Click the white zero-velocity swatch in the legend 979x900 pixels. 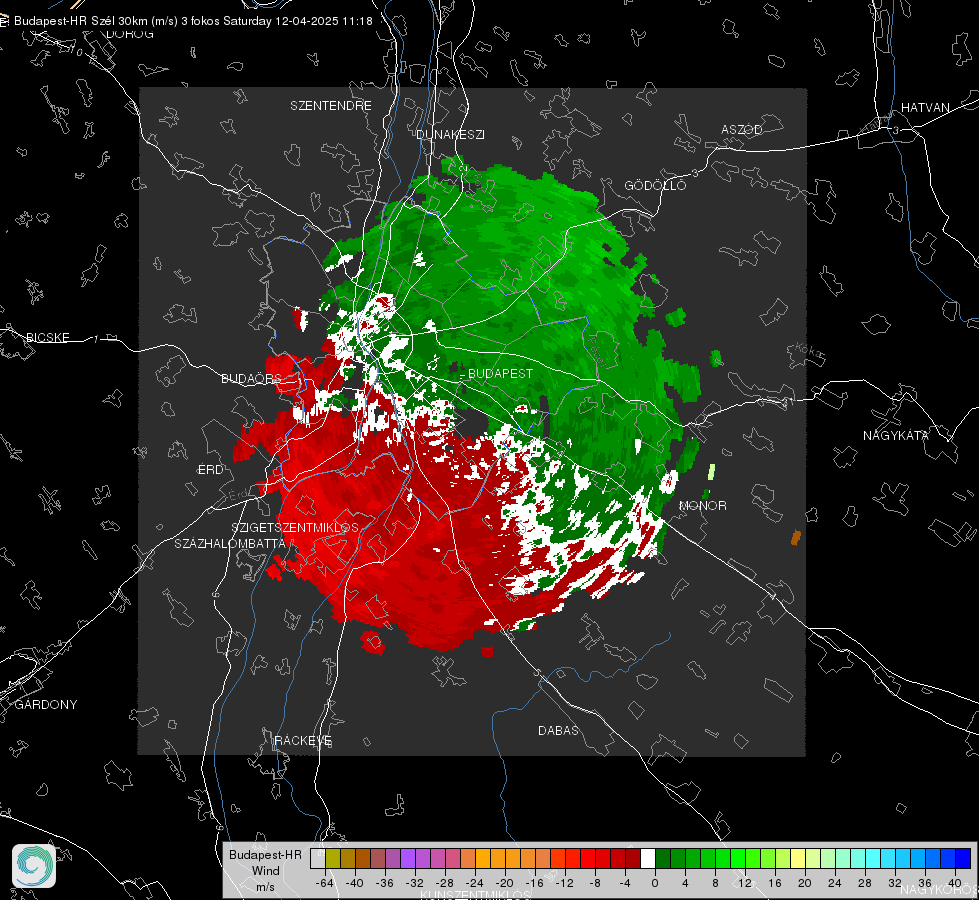pos(648,858)
